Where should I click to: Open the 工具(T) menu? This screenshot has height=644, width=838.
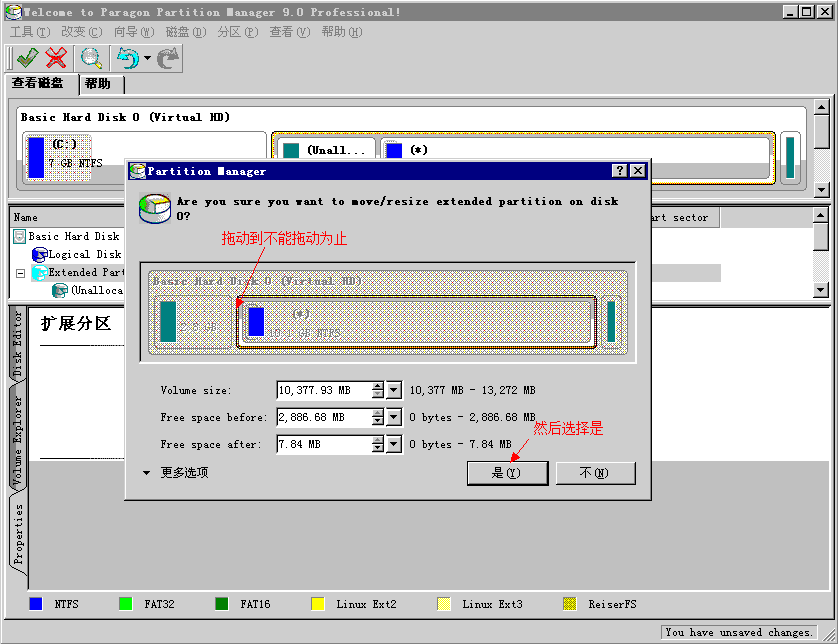point(28,32)
